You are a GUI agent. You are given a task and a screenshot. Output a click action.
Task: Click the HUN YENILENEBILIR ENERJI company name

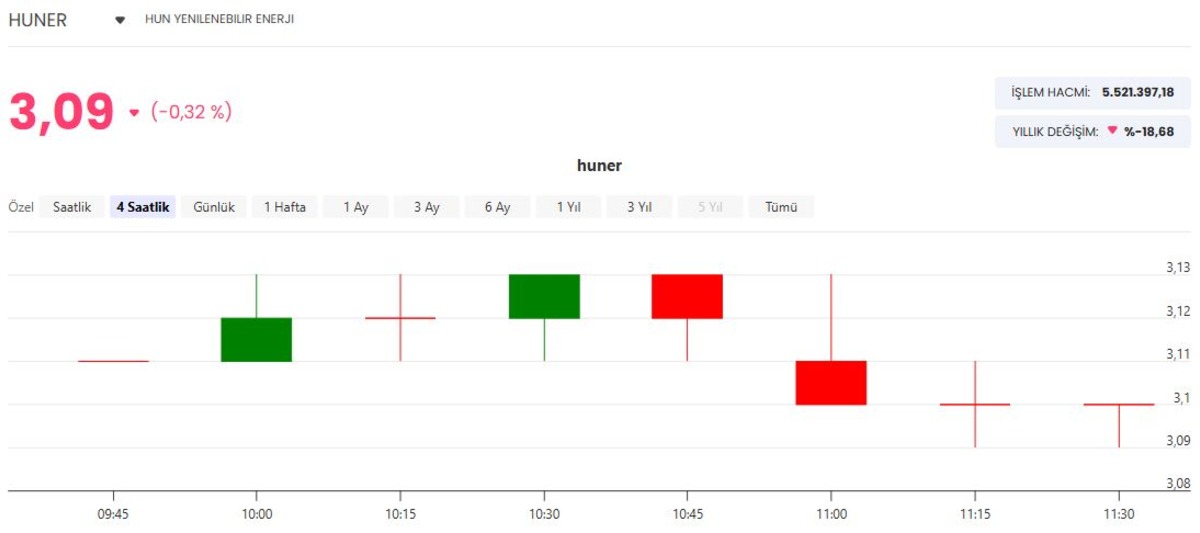pos(219,19)
